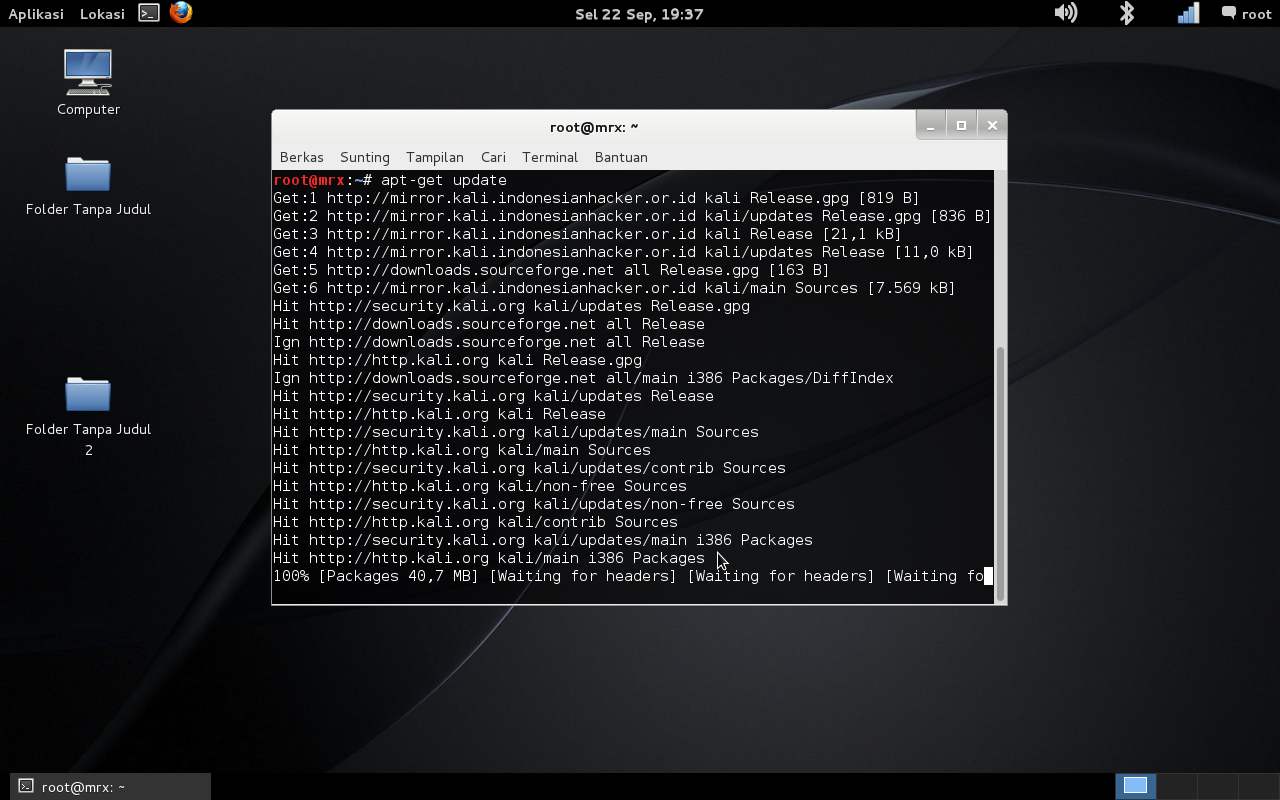
Task: Click the 'i386 Packages/DiffIndex' line
Action: tap(583, 378)
